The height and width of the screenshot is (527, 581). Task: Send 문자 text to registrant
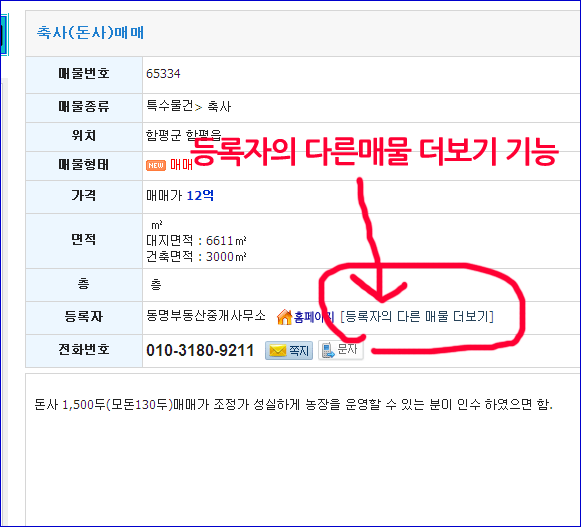pyautogui.click(x=341, y=350)
